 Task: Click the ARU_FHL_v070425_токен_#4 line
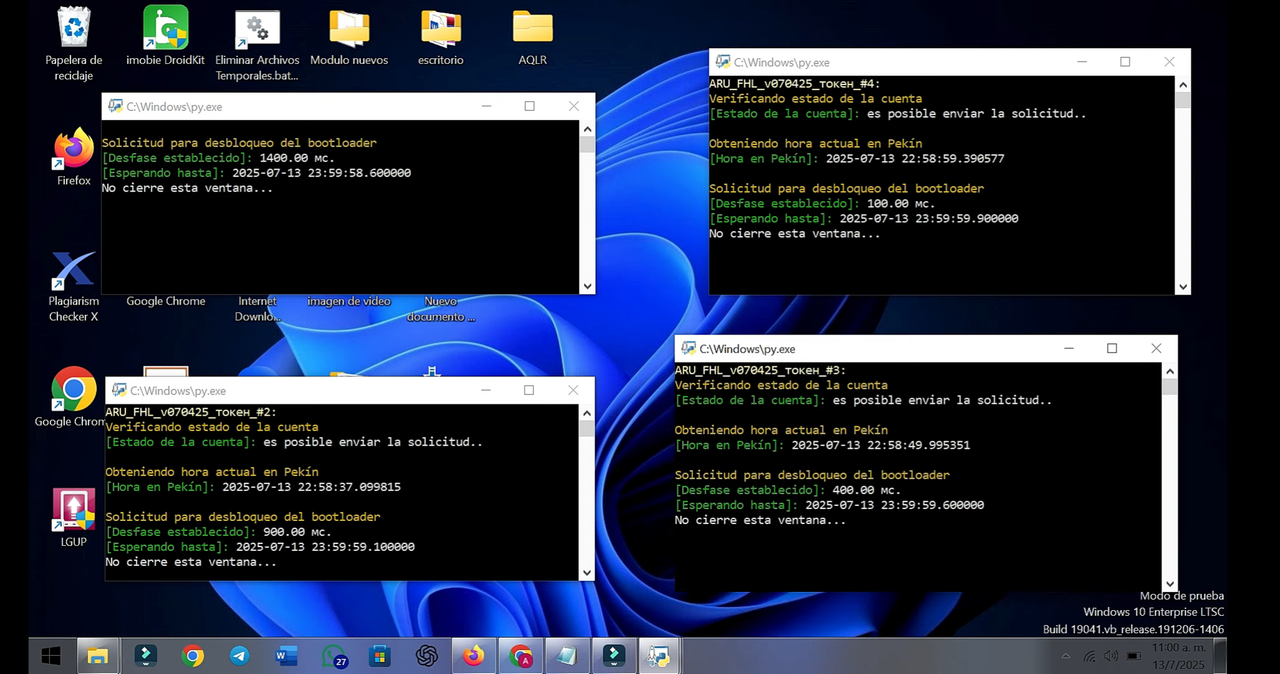tap(795, 84)
